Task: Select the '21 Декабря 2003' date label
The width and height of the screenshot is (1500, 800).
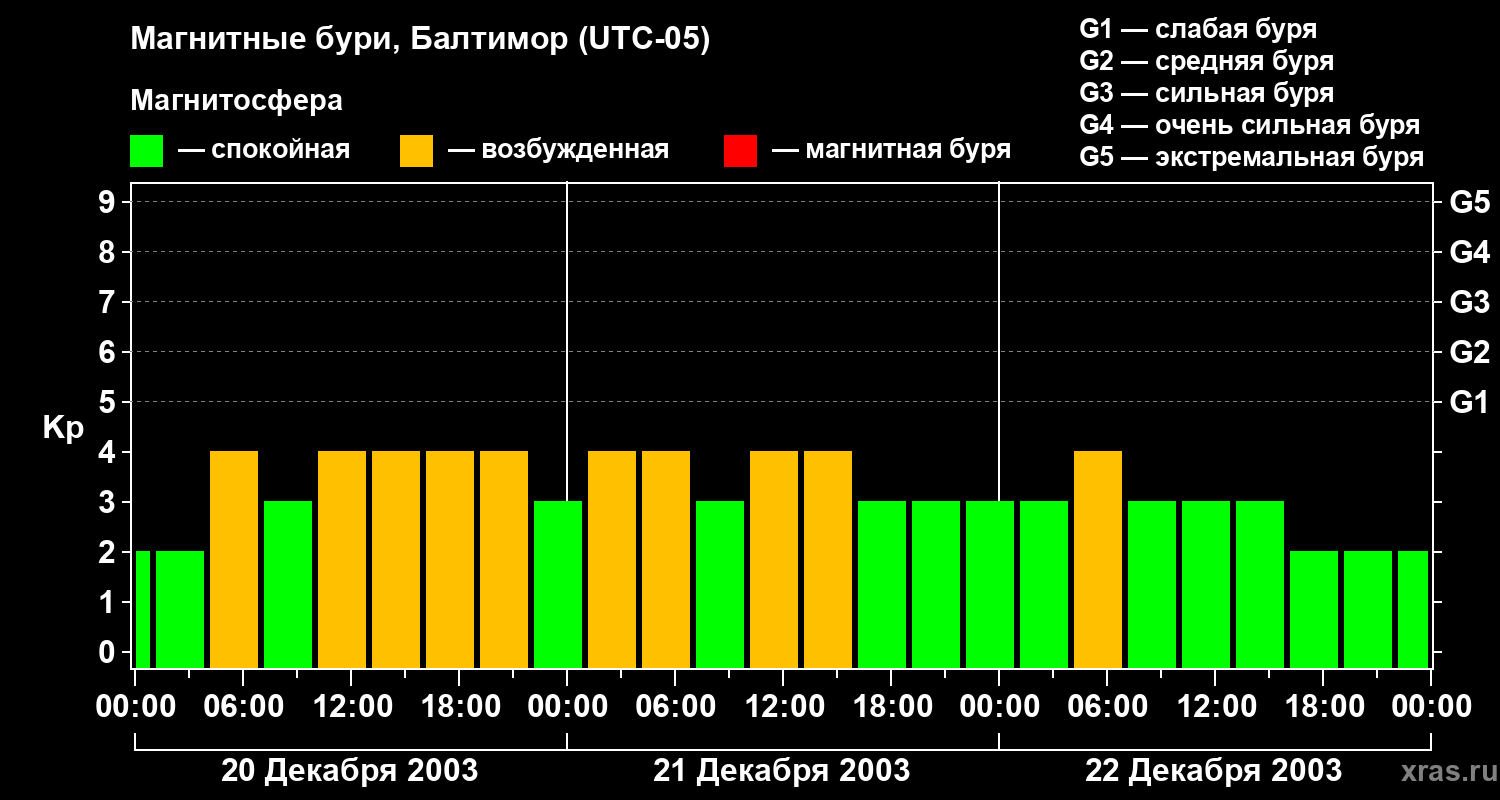Action: [781, 771]
